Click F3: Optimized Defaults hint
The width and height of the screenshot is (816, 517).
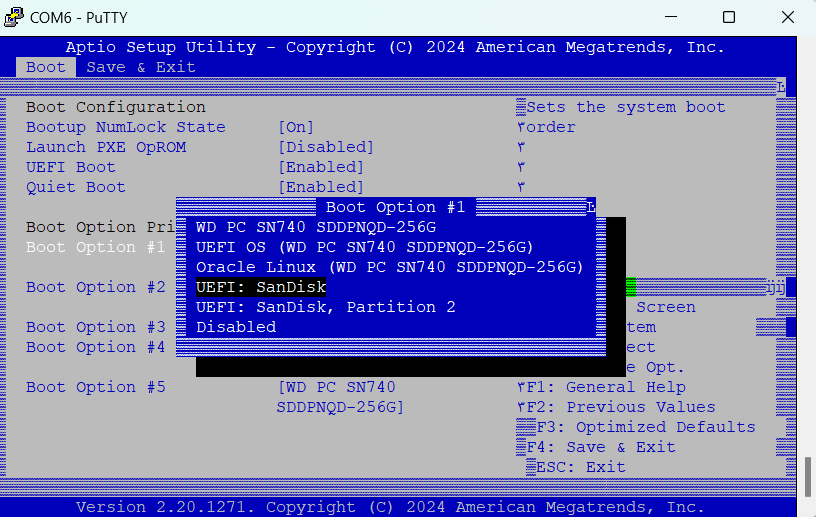coord(645,427)
